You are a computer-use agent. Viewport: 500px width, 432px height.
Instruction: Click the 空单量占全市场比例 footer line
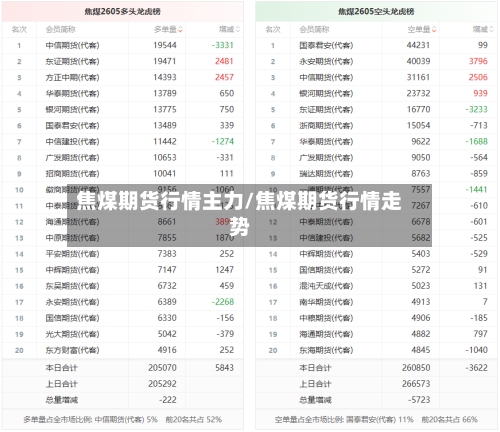(376, 420)
